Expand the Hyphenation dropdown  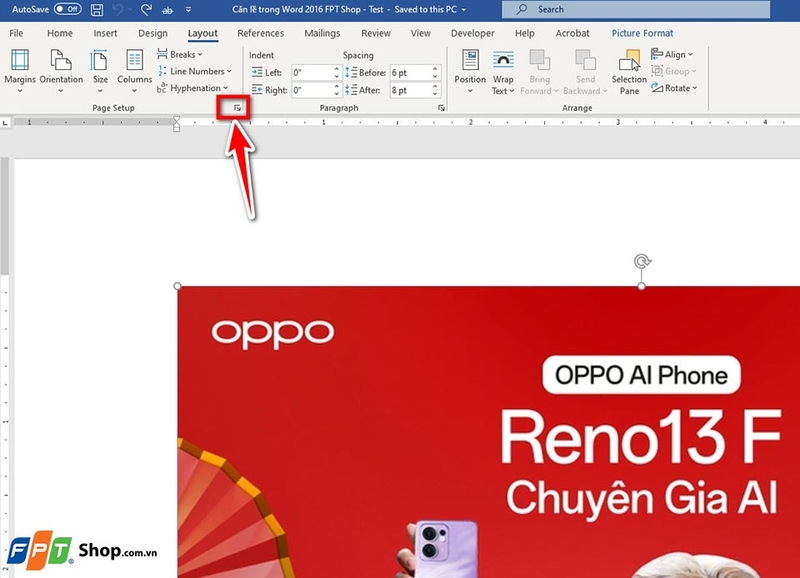click(192, 88)
